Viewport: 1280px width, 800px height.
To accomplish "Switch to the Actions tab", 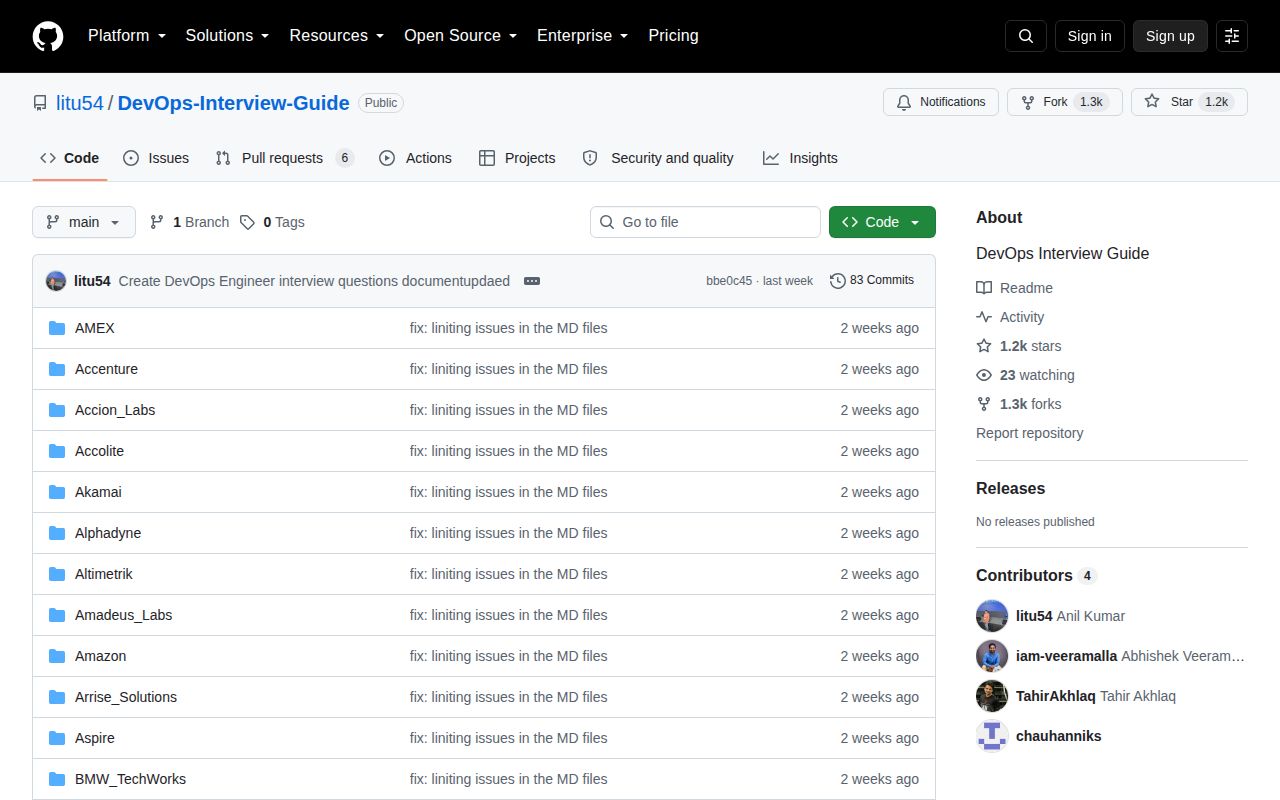I will point(415,158).
